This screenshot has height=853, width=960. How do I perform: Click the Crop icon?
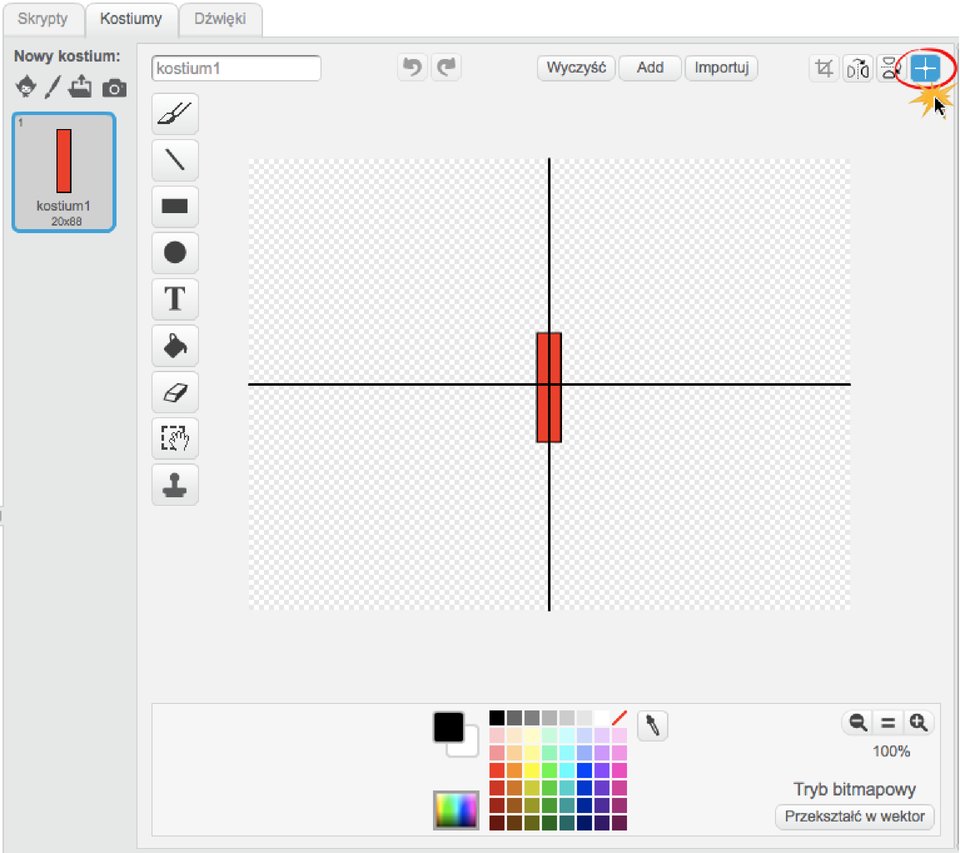(x=823, y=68)
